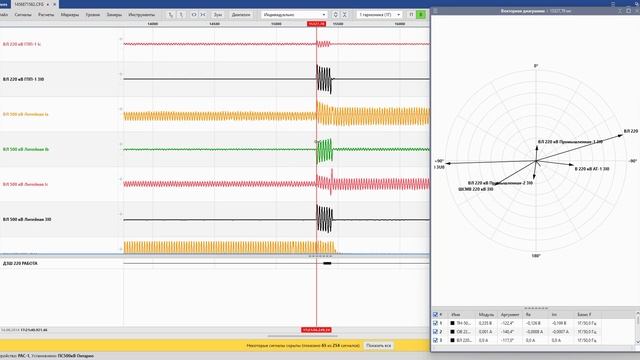Toggle the green highlighted toolbar button
Image resolution: width=640 pixels, height=360 pixels.
coord(421,15)
